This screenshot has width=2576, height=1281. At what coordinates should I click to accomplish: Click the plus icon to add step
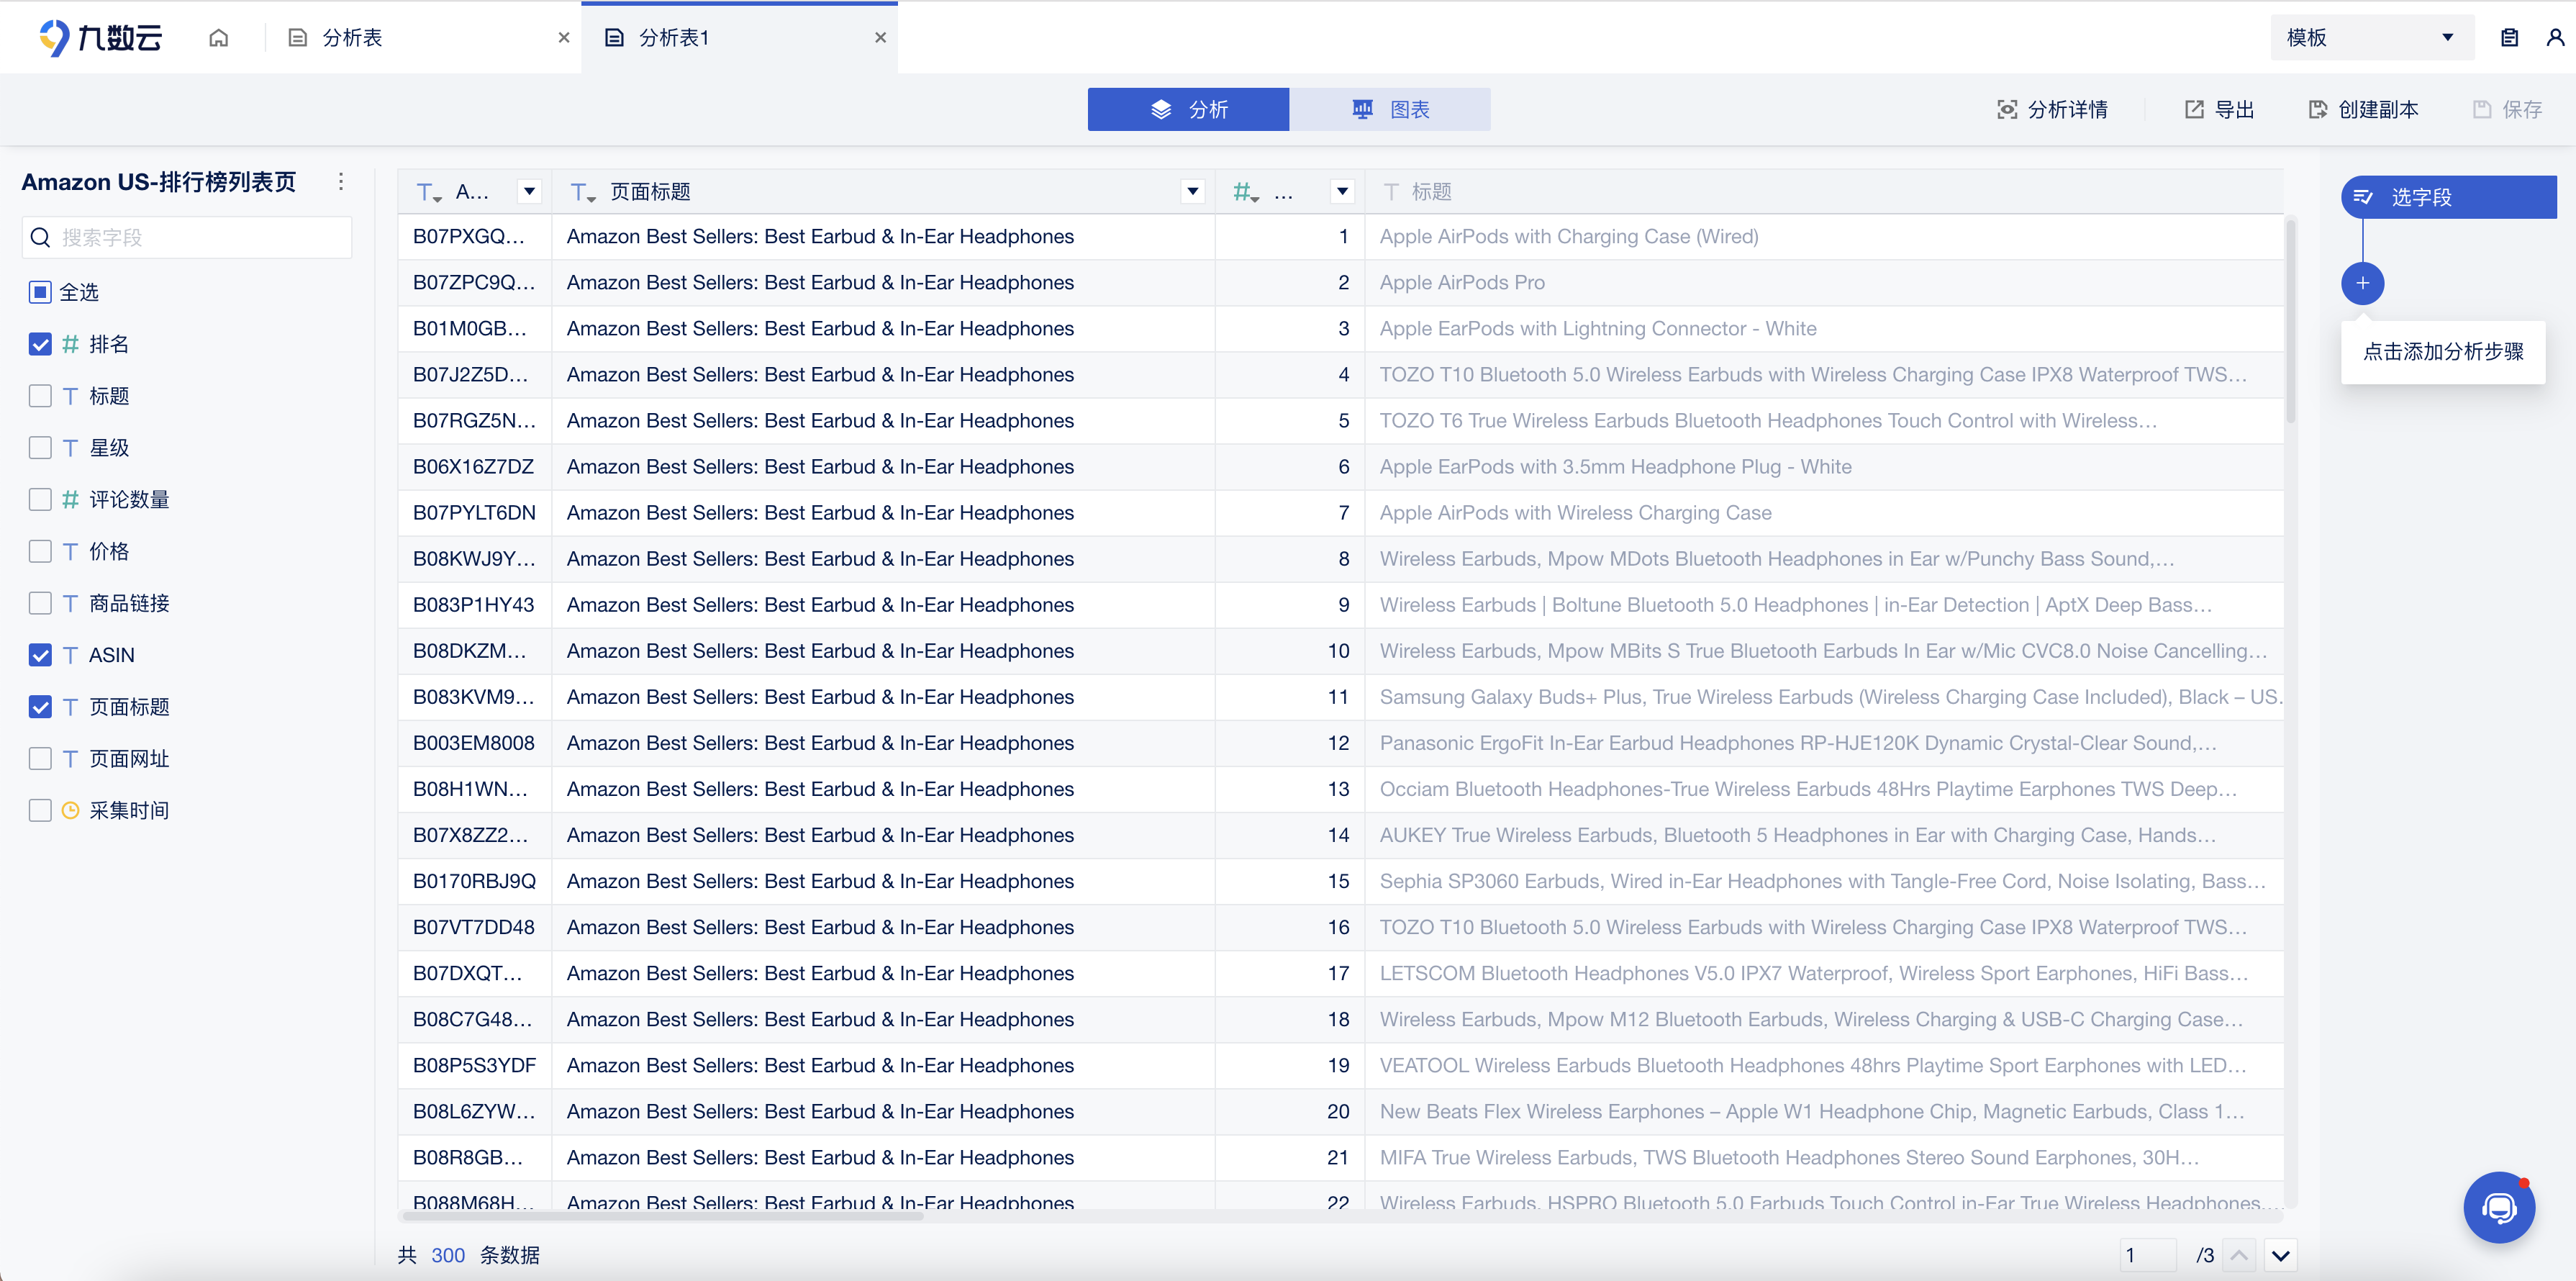point(2362,283)
